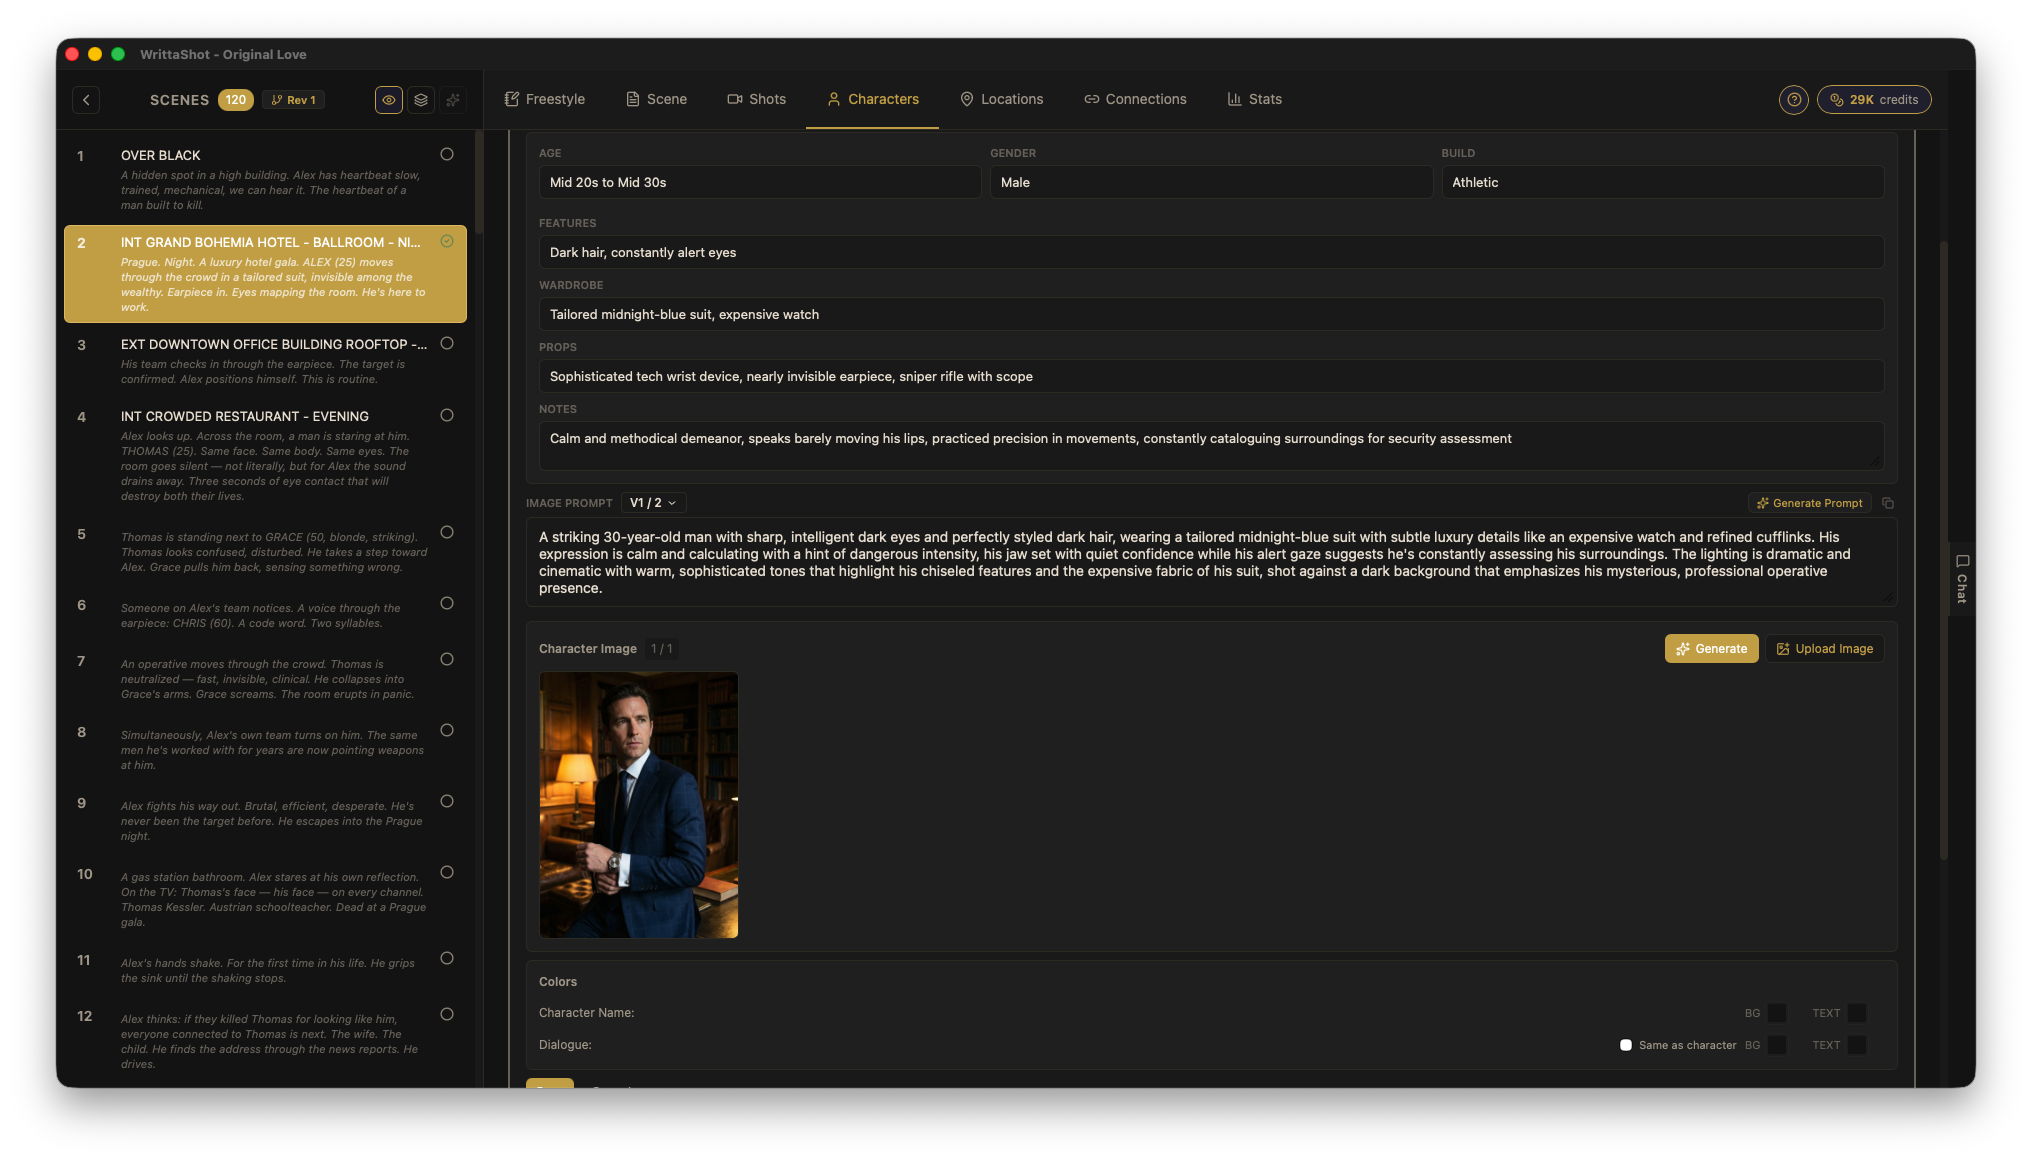Click the Rev 1 revision badge
Image resolution: width=2032 pixels, height=1162 pixels.
point(293,99)
